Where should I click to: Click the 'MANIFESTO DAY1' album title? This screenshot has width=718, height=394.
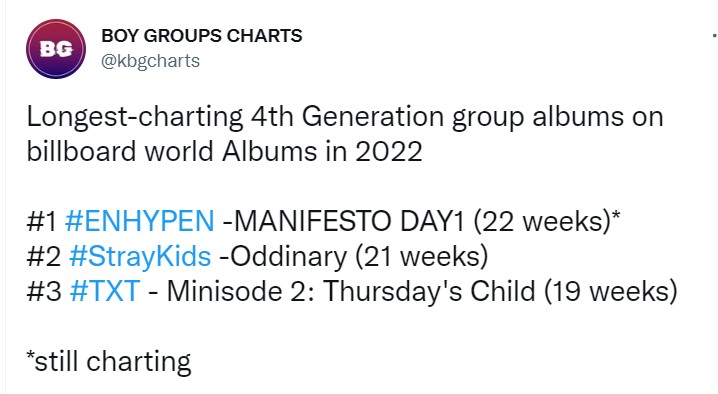[348, 221]
